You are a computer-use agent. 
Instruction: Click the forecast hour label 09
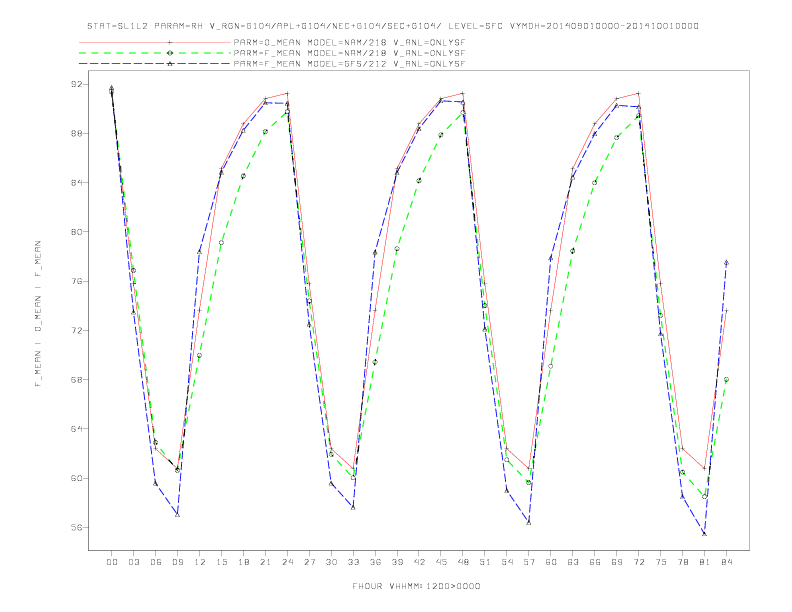pos(178,562)
